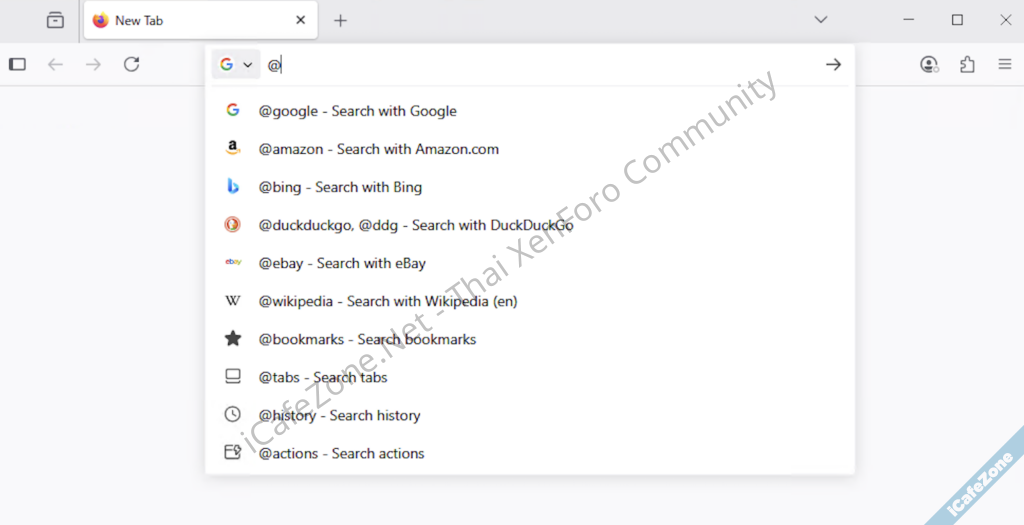Choose @history - Search history

tap(530, 415)
